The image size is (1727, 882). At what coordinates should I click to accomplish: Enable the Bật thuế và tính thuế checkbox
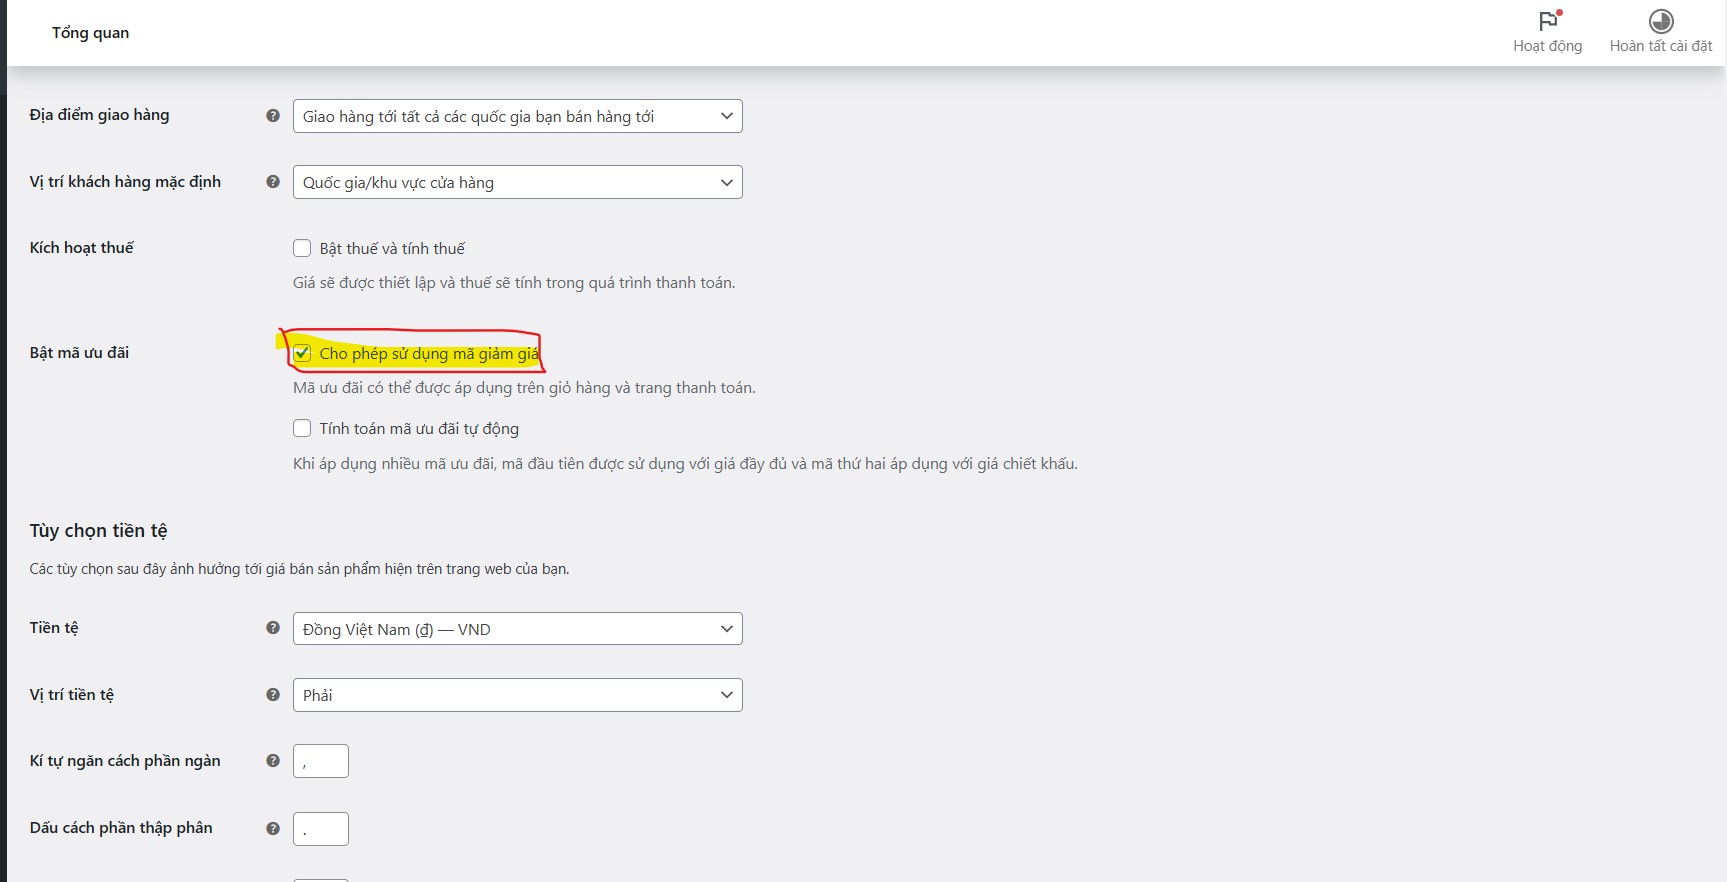click(302, 248)
